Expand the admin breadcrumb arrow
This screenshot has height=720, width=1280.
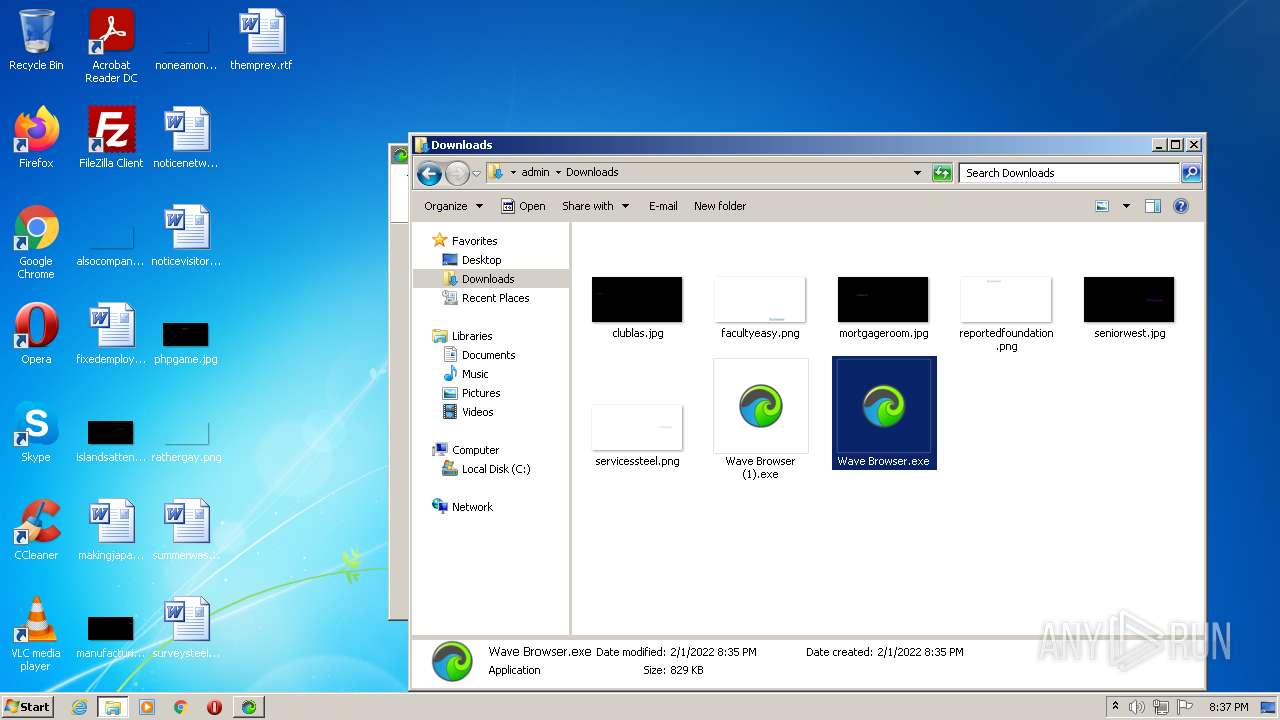point(558,173)
